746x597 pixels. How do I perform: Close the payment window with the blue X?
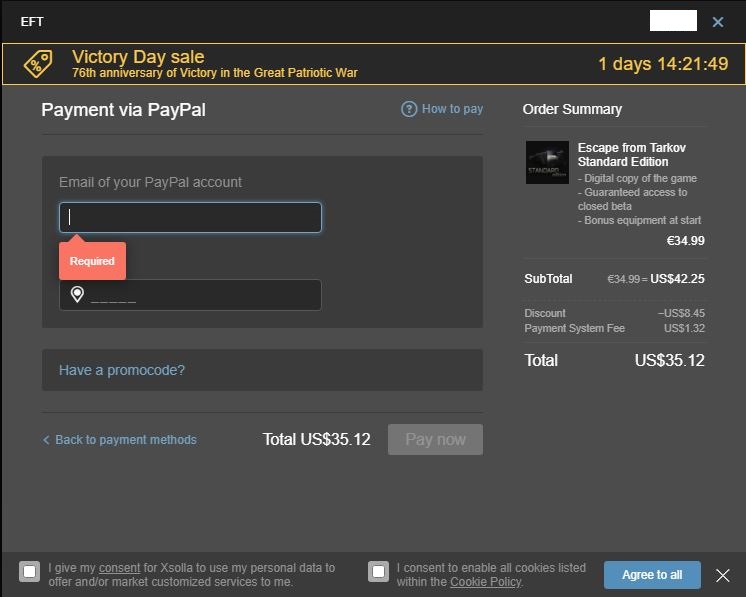(718, 22)
